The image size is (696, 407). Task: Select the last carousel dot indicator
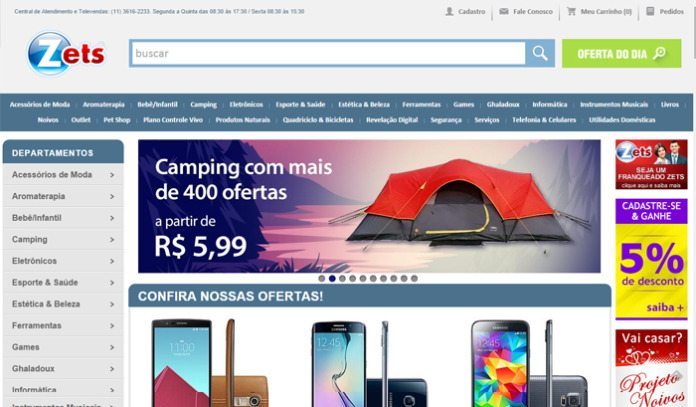pyautogui.click(x=414, y=278)
